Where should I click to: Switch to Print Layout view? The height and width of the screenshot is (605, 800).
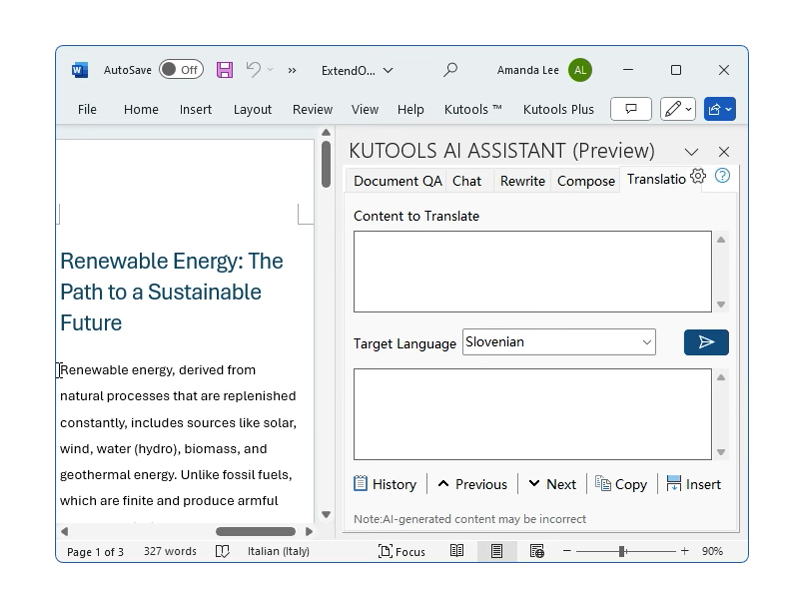pyautogui.click(x=496, y=551)
